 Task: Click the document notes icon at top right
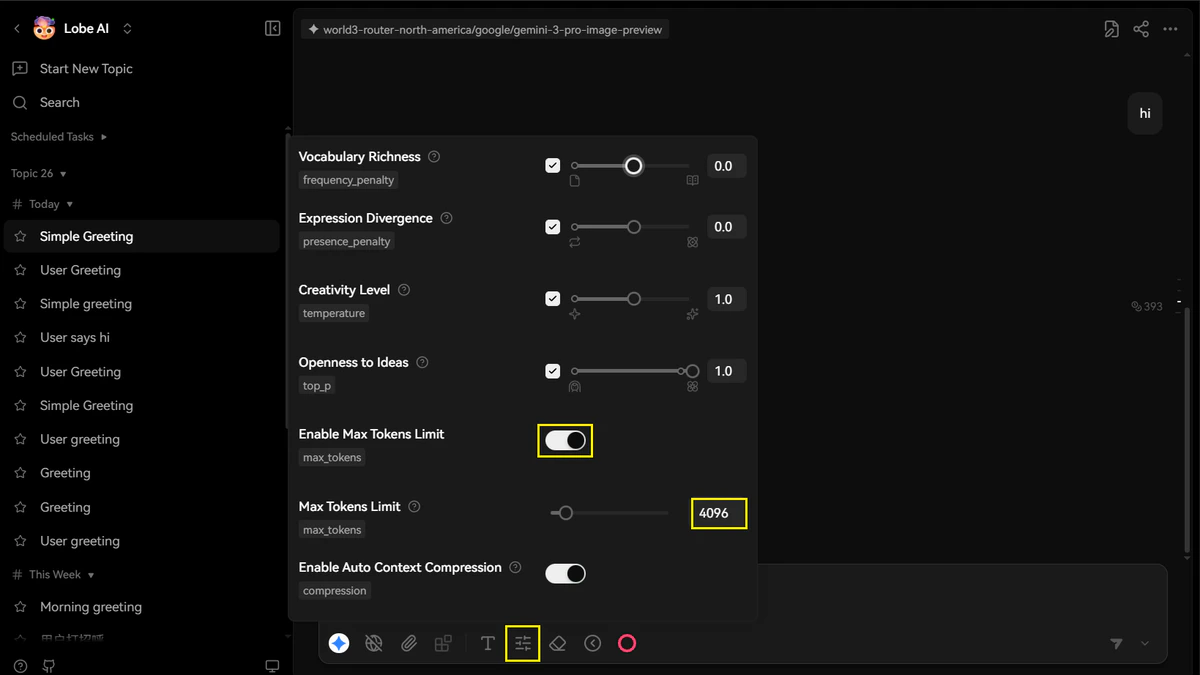(1111, 29)
